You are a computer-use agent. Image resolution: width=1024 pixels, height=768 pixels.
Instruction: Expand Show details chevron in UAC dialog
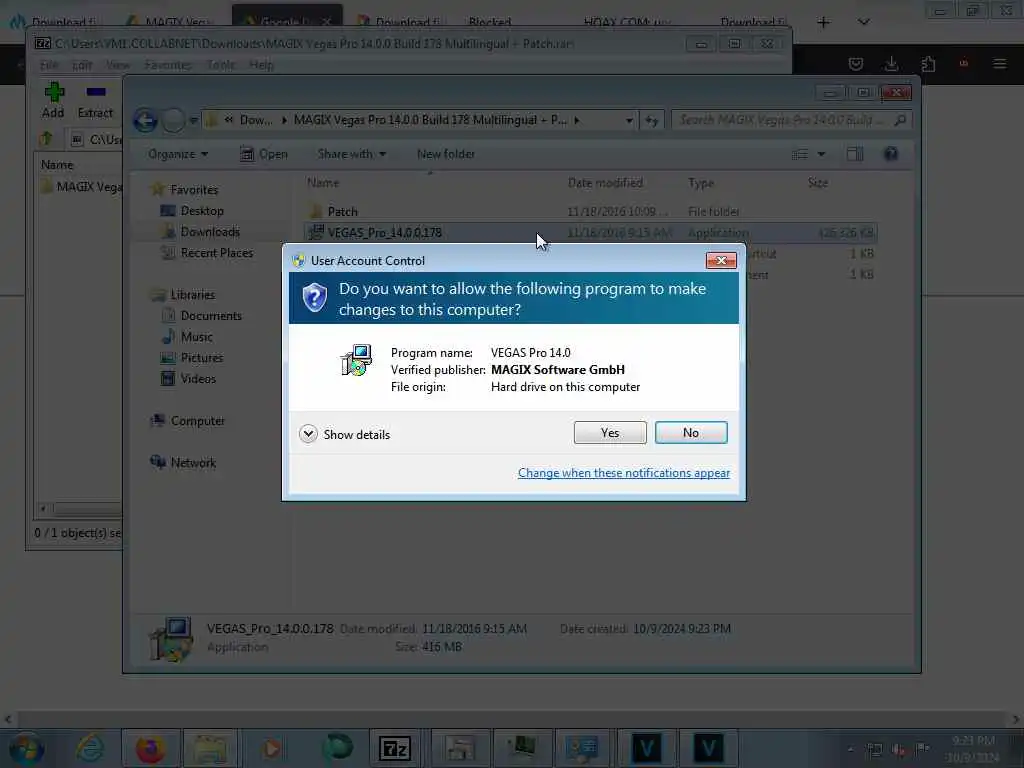point(308,434)
